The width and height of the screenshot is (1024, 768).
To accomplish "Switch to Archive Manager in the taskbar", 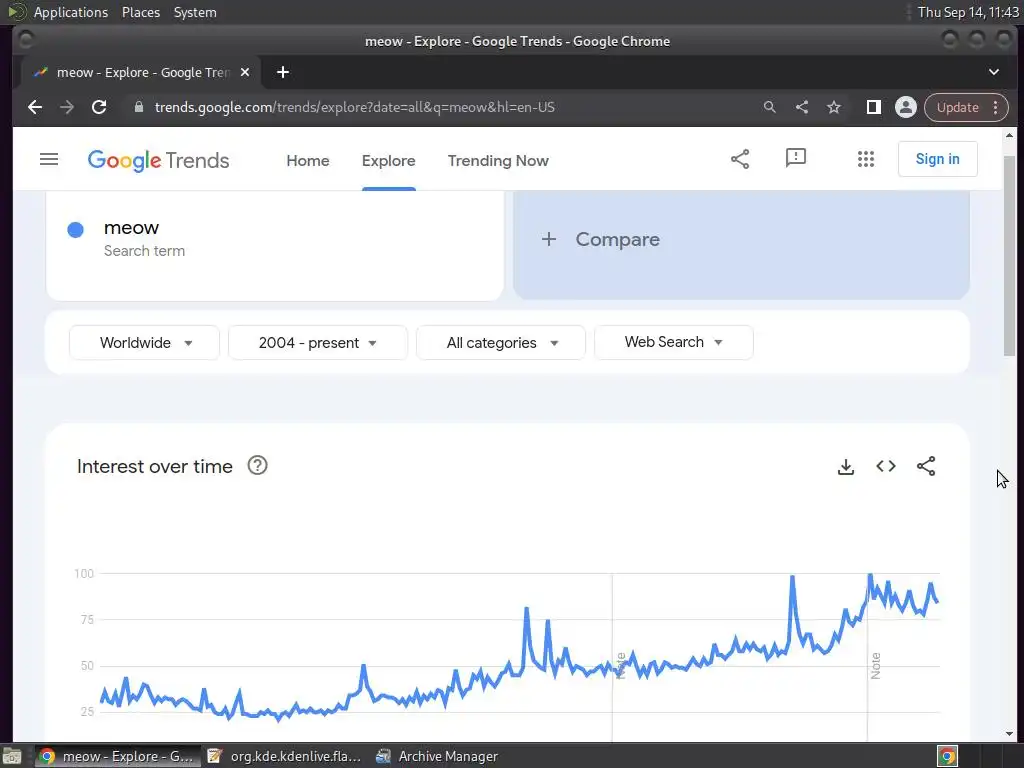I will [438, 756].
